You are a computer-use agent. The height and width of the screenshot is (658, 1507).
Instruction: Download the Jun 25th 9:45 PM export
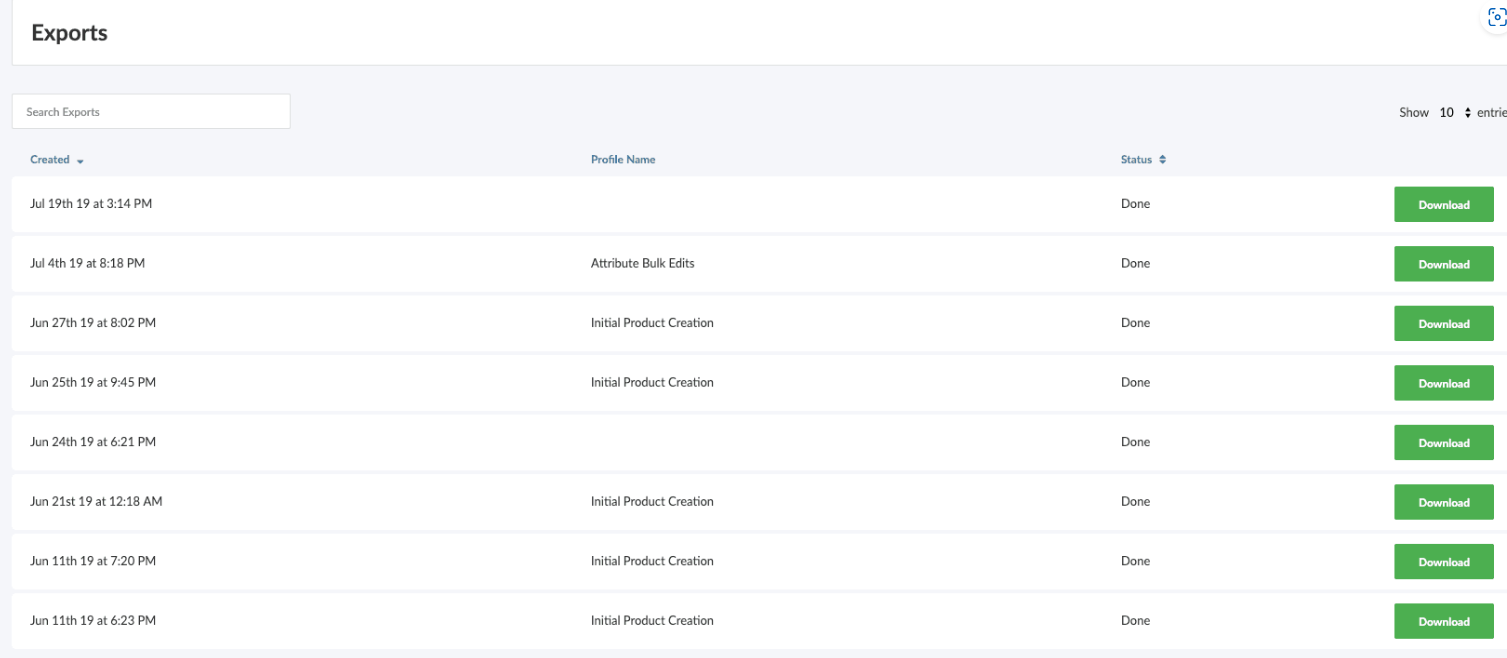(x=1443, y=383)
